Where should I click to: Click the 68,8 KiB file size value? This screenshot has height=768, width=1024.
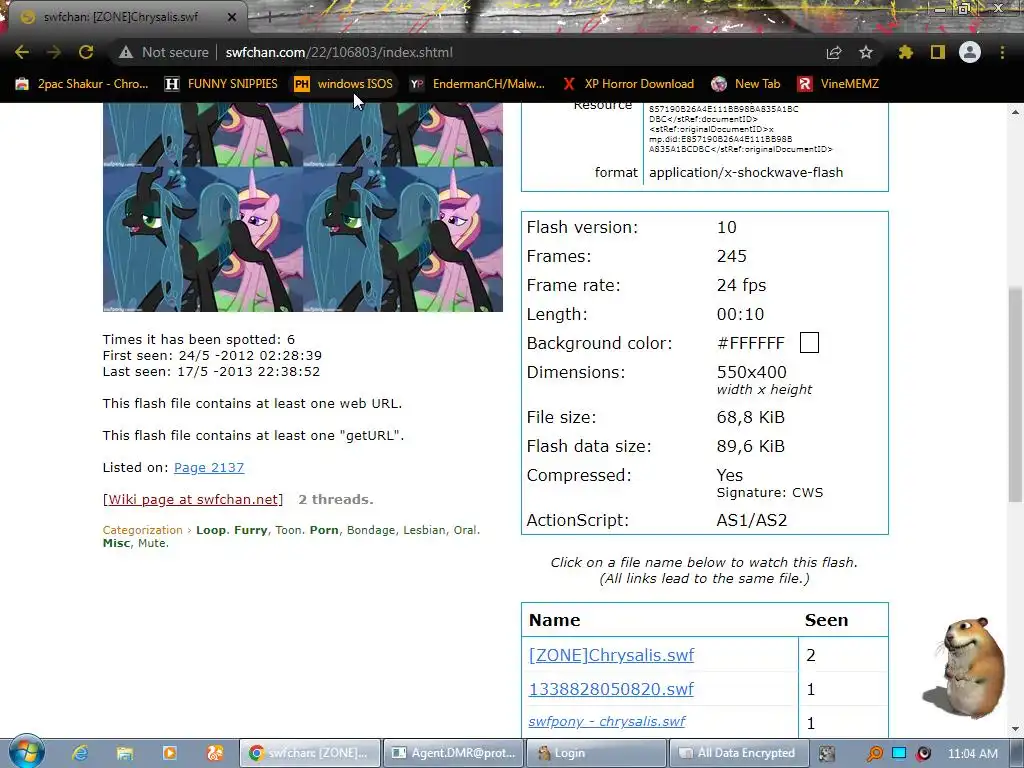(750, 417)
